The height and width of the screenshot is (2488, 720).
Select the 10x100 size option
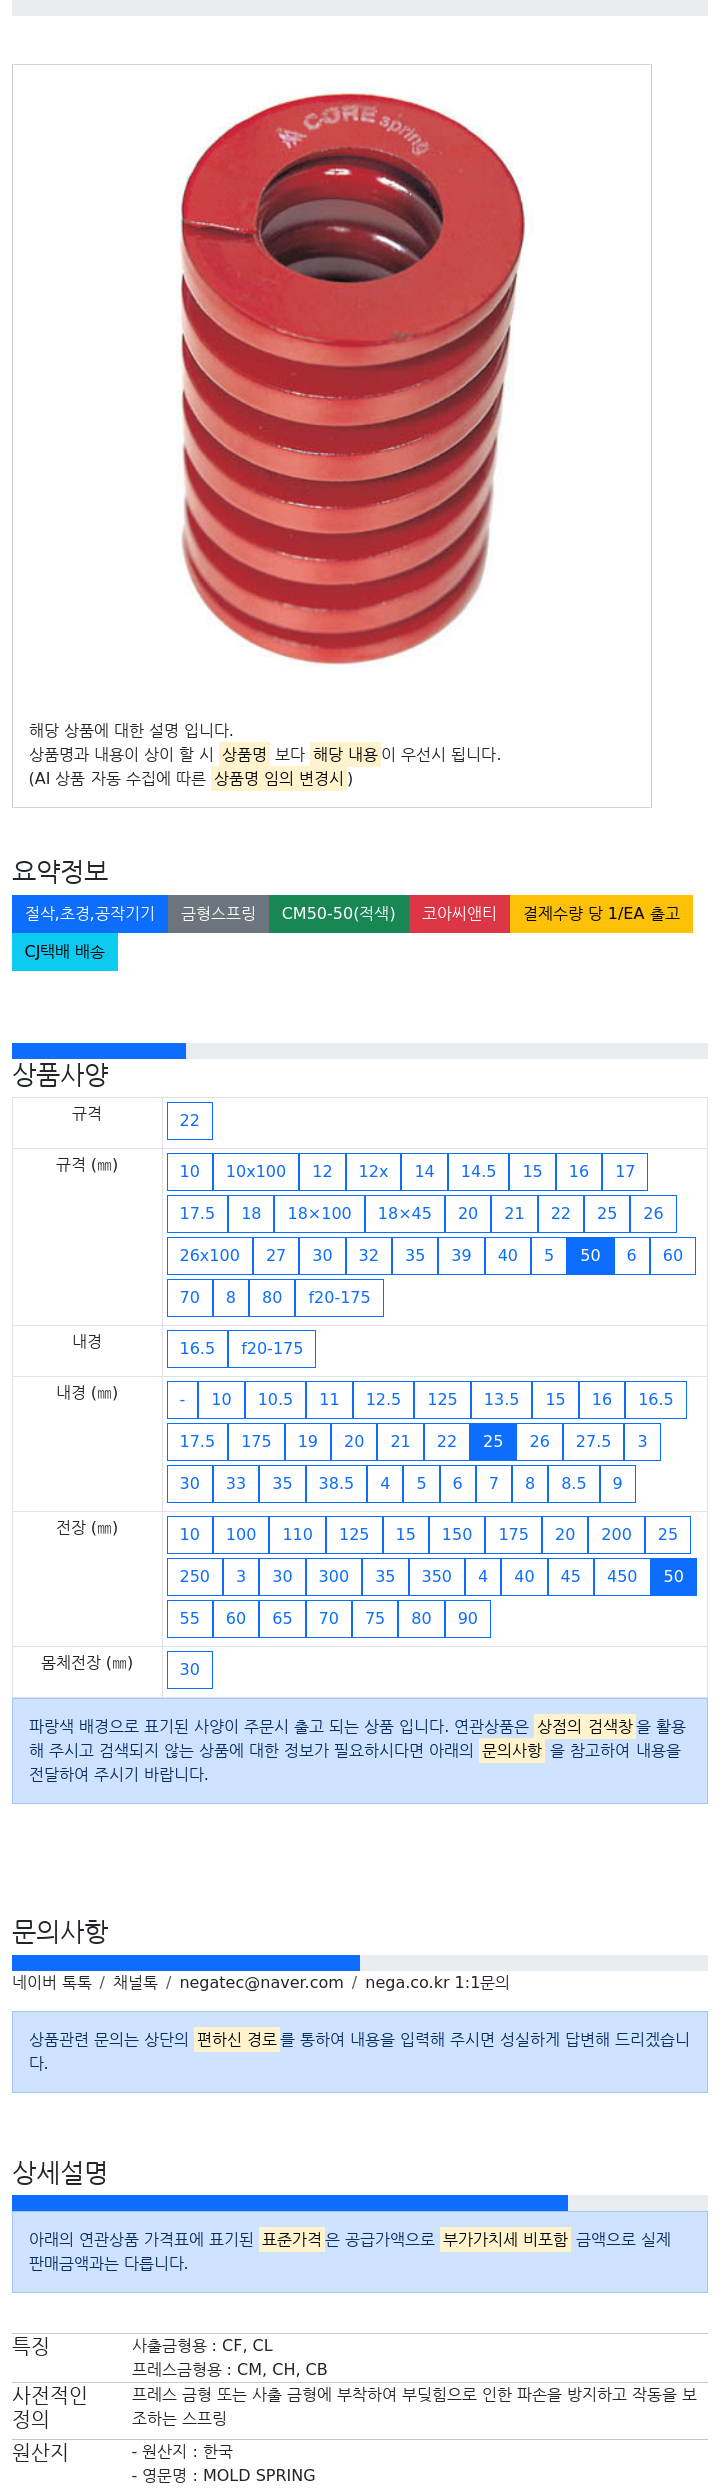point(256,1172)
